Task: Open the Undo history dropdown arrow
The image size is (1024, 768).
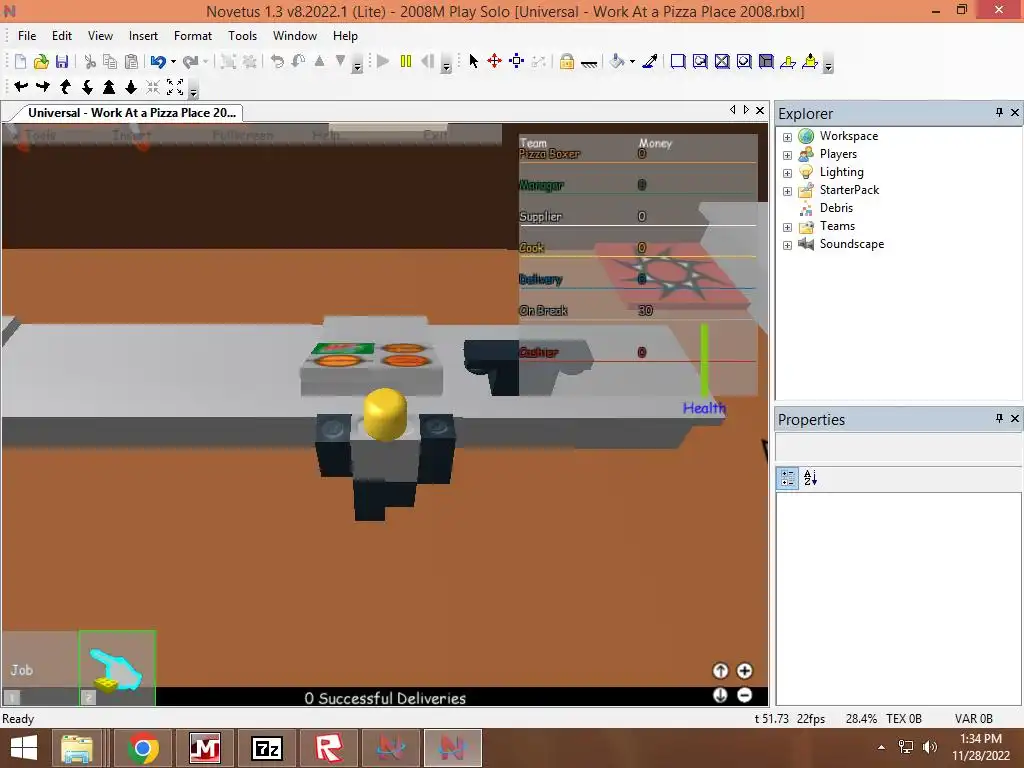Action: 173,62
